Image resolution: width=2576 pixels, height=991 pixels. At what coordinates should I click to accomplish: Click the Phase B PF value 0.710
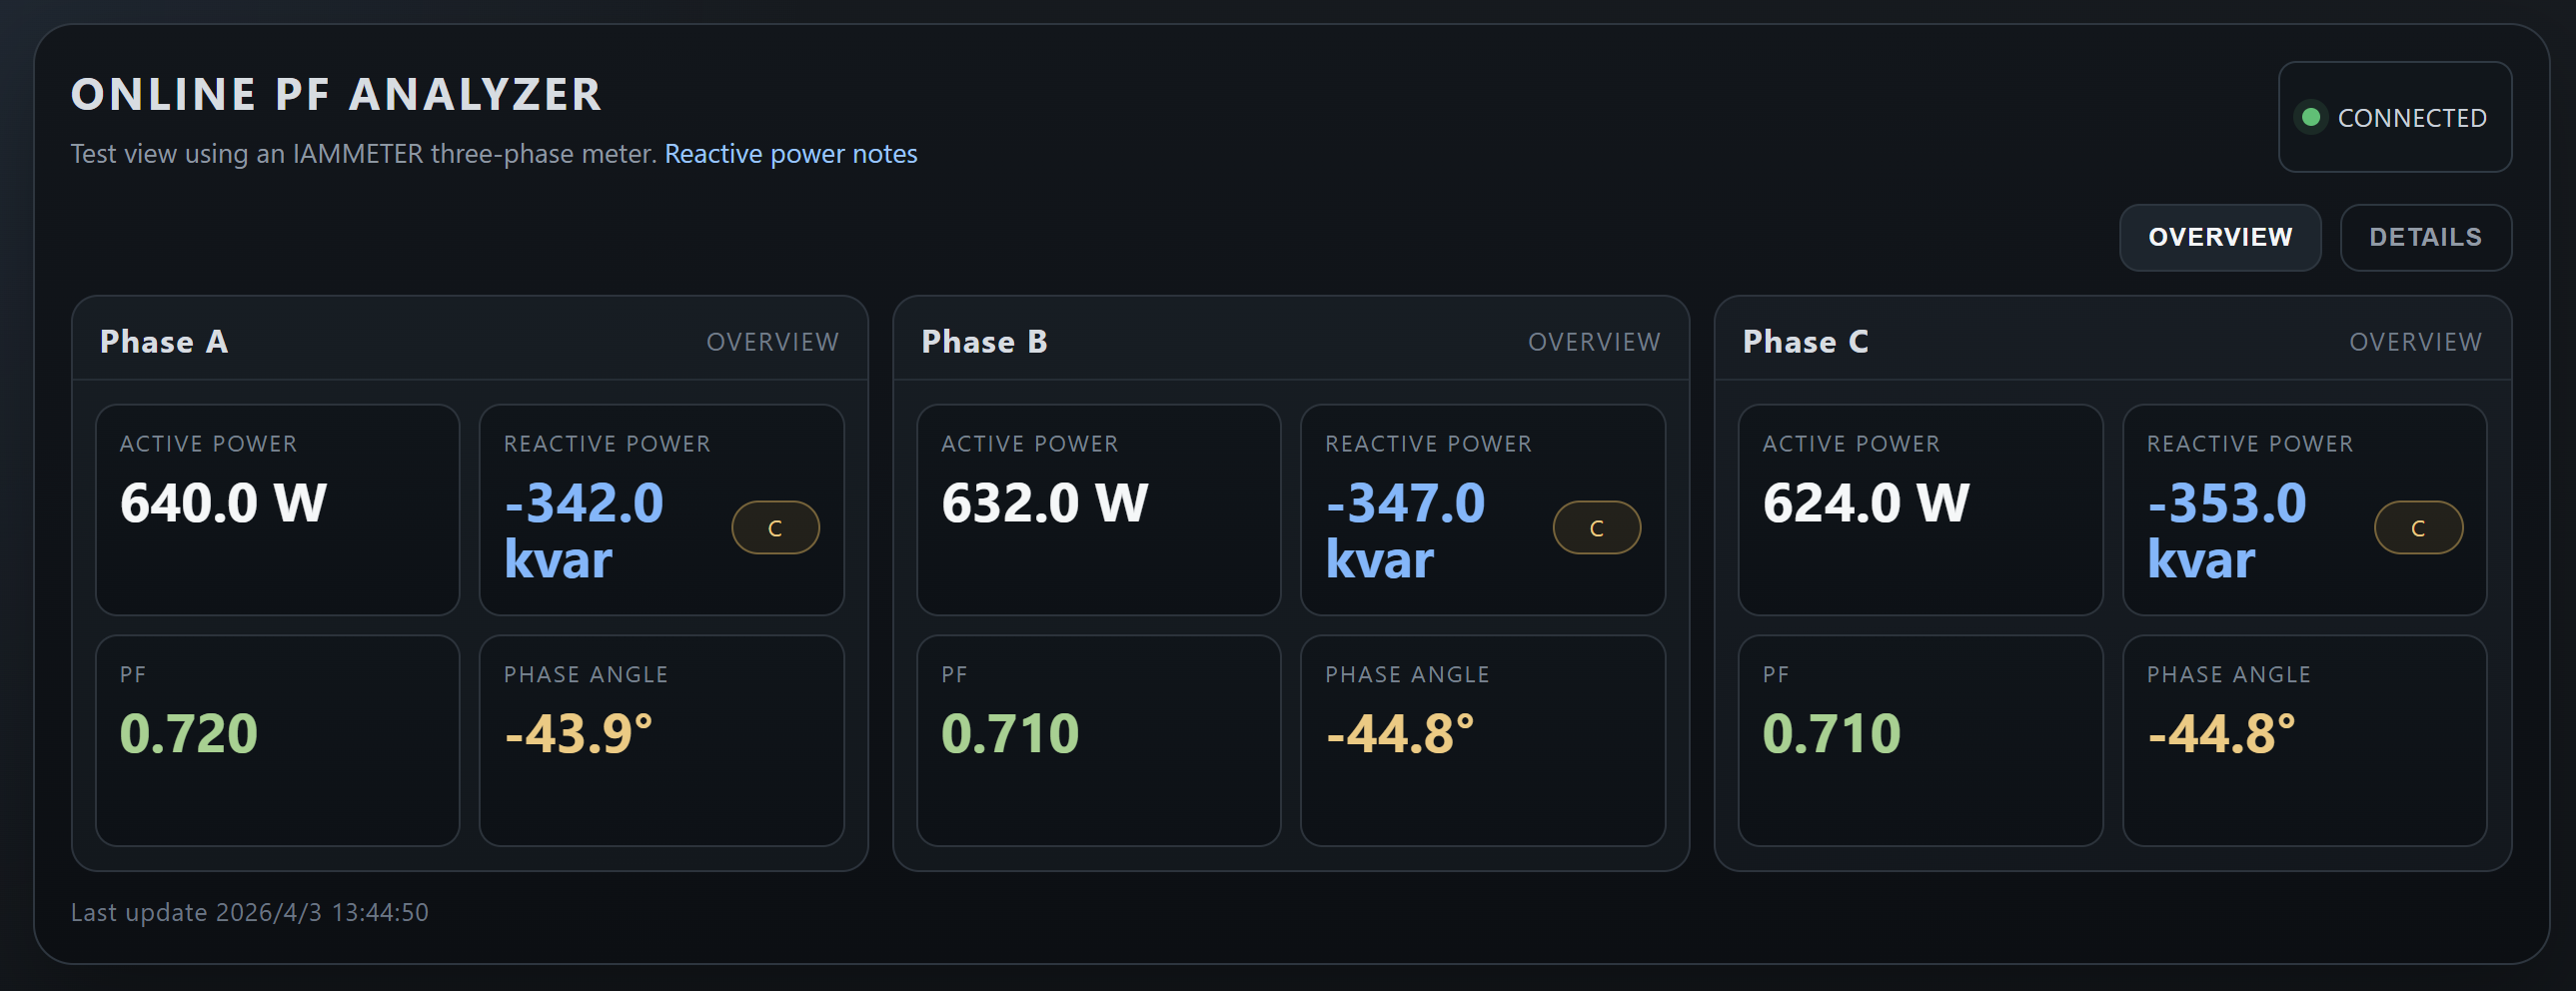pyautogui.click(x=1009, y=733)
